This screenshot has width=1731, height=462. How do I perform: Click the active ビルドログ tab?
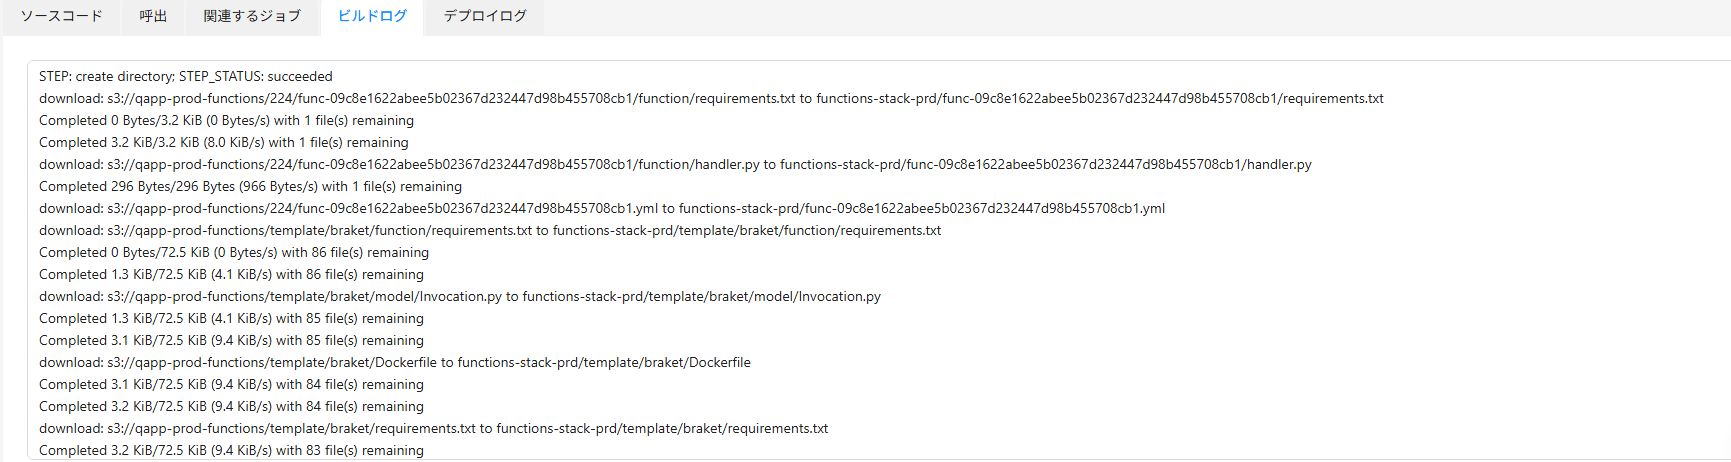coord(372,17)
